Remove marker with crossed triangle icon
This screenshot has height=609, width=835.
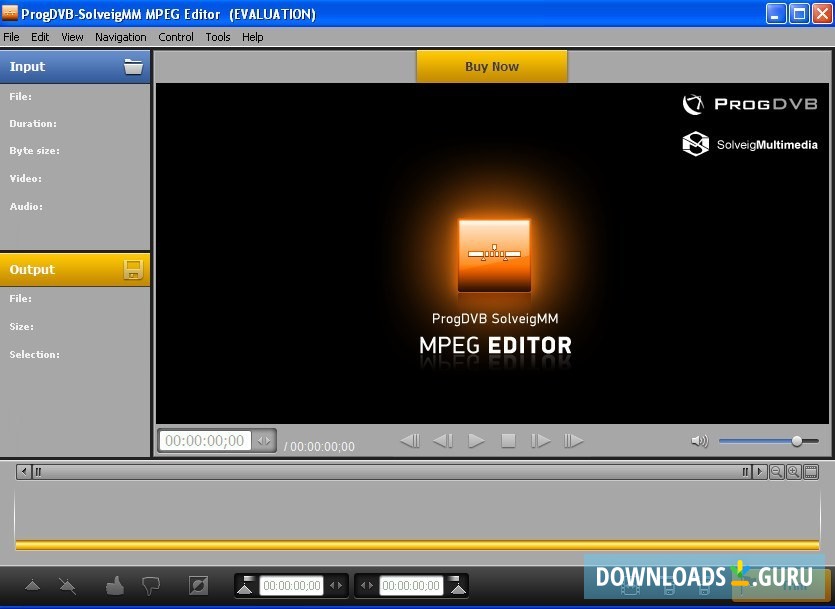(x=68, y=587)
